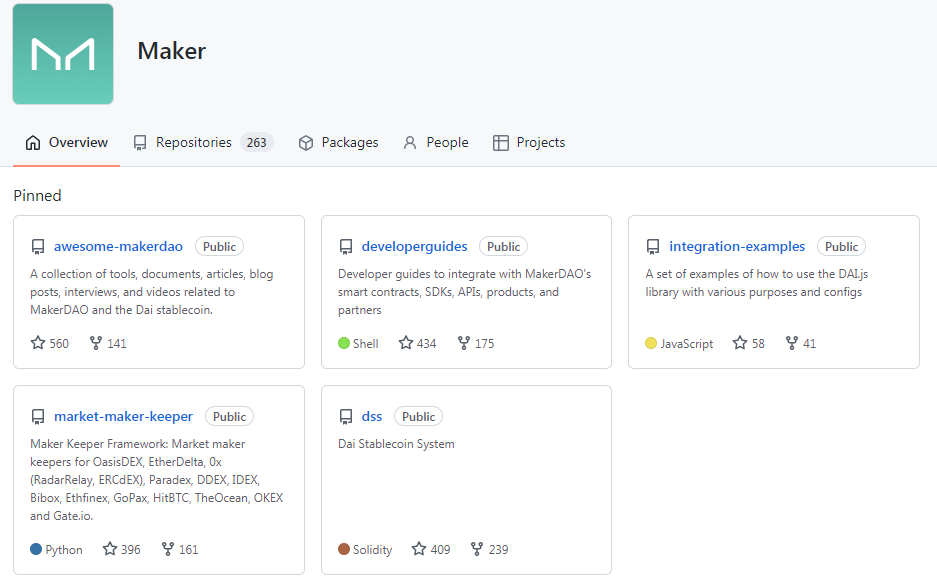The width and height of the screenshot is (937, 587).
Task: Click the Maker organization avatar logo
Action: 63,54
